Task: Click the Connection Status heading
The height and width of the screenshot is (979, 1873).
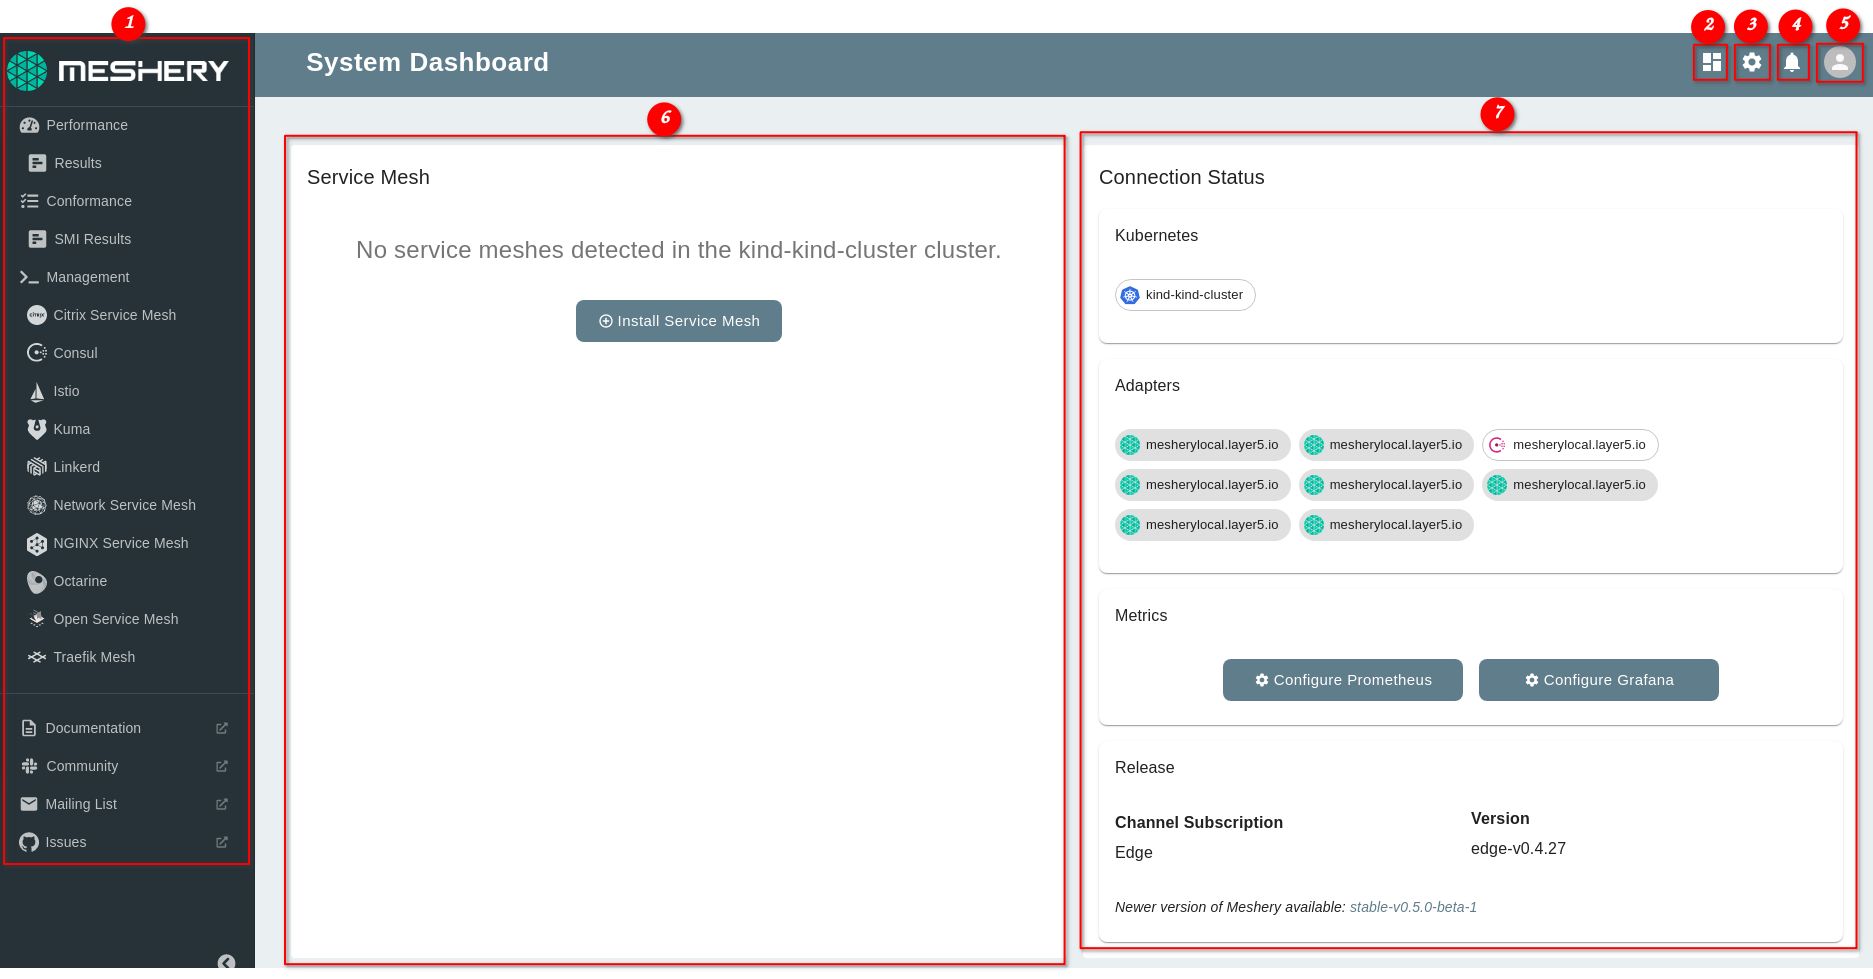Action: click(x=1182, y=177)
